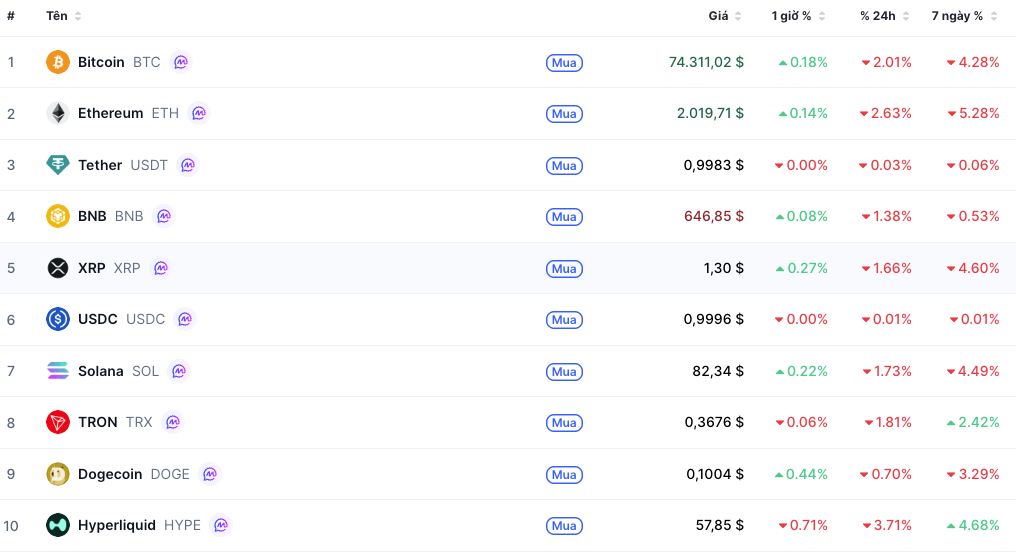This screenshot has width=1016, height=554.
Task: Sort the table by Giá column
Action: click(x=724, y=16)
